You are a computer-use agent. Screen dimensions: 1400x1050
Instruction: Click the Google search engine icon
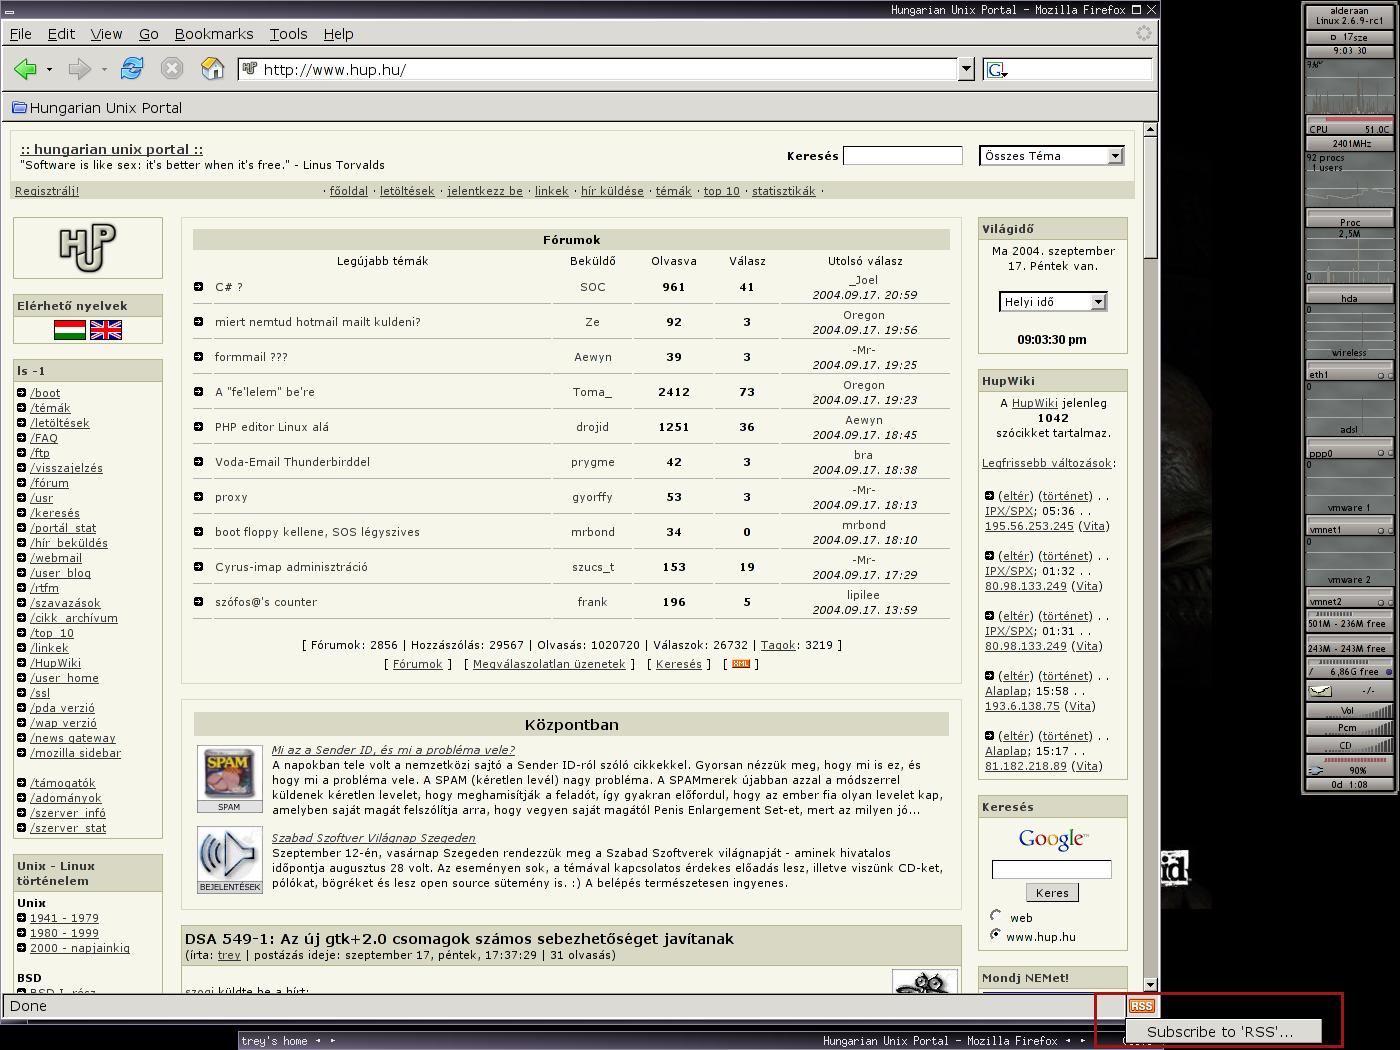coord(997,69)
